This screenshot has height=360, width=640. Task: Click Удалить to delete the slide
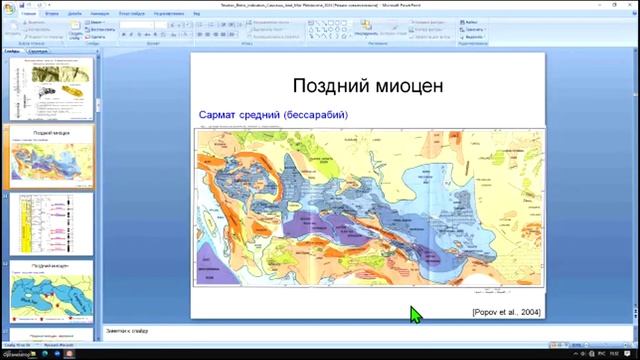tap(96, 37)
